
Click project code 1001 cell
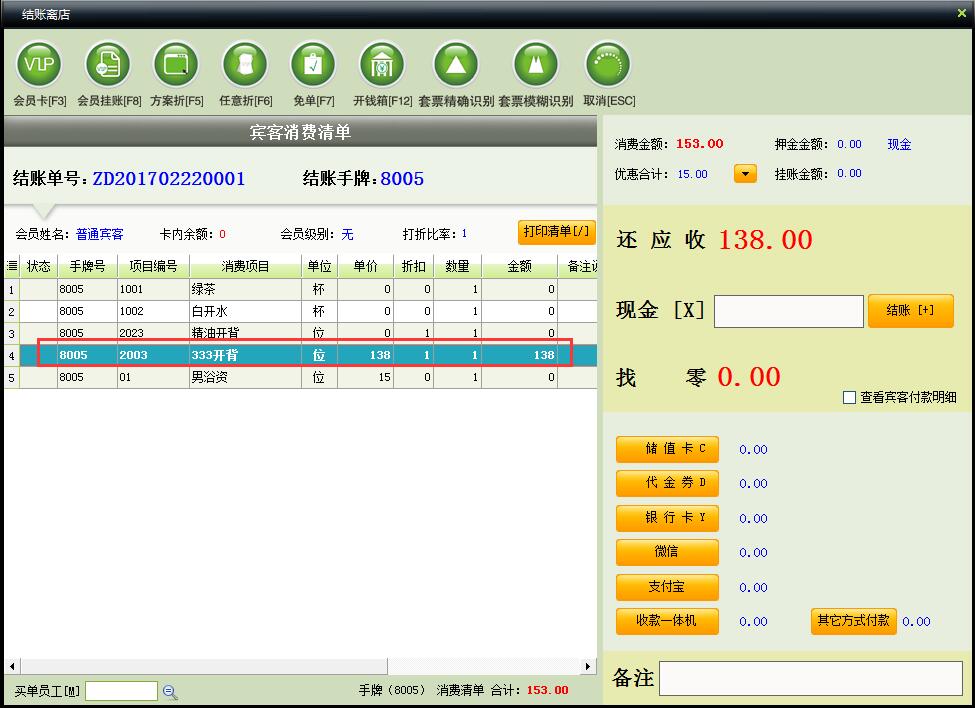153,289
